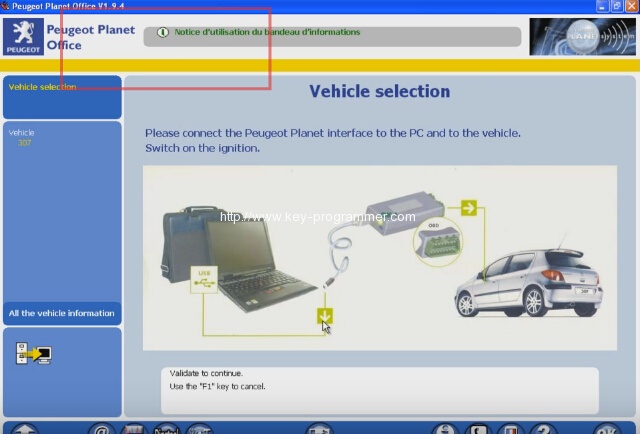Click the 'Use the "F1" key to cancel' text

(218, 386)
